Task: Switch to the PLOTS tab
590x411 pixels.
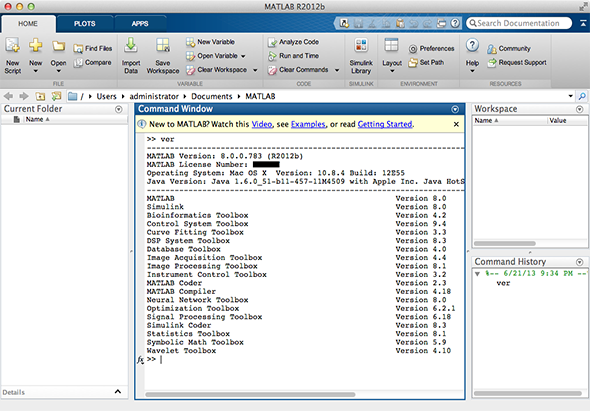Action: pos(85,24)
